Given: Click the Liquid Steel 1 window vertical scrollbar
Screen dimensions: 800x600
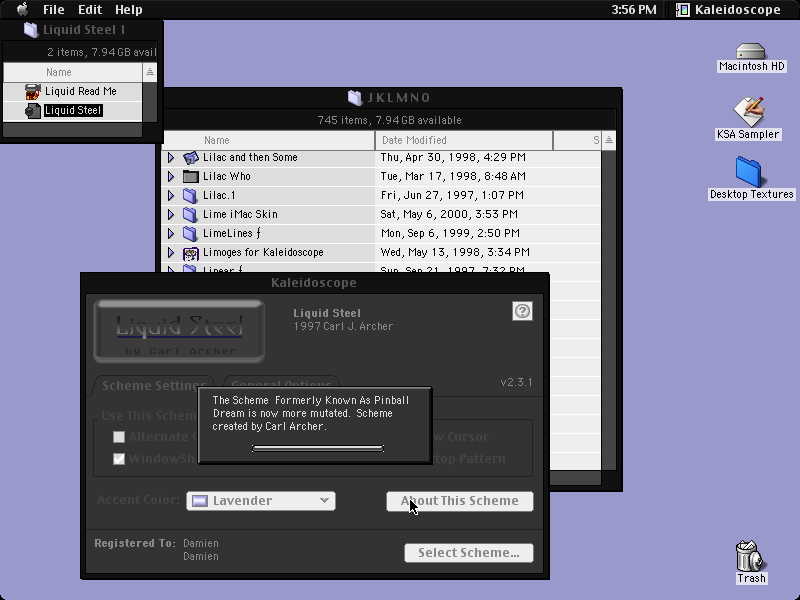Looking at the screenshot, I should tap(150, 102).
